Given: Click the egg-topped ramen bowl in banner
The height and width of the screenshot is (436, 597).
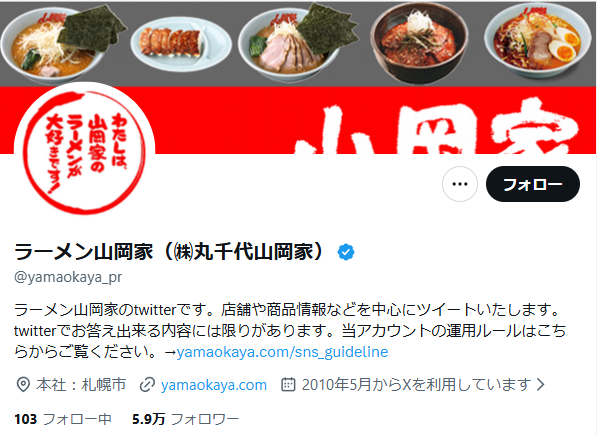Looking at the screenshot, I should point(538,40).
